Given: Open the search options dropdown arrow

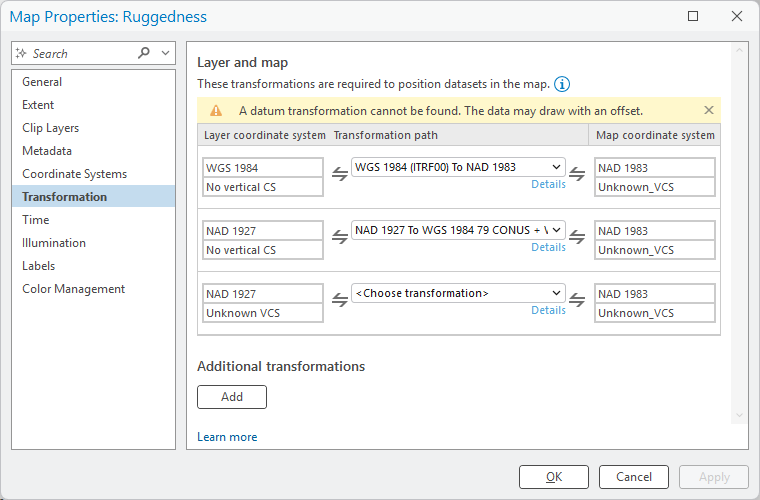Looking at the screenshot, I should (165, 53).
